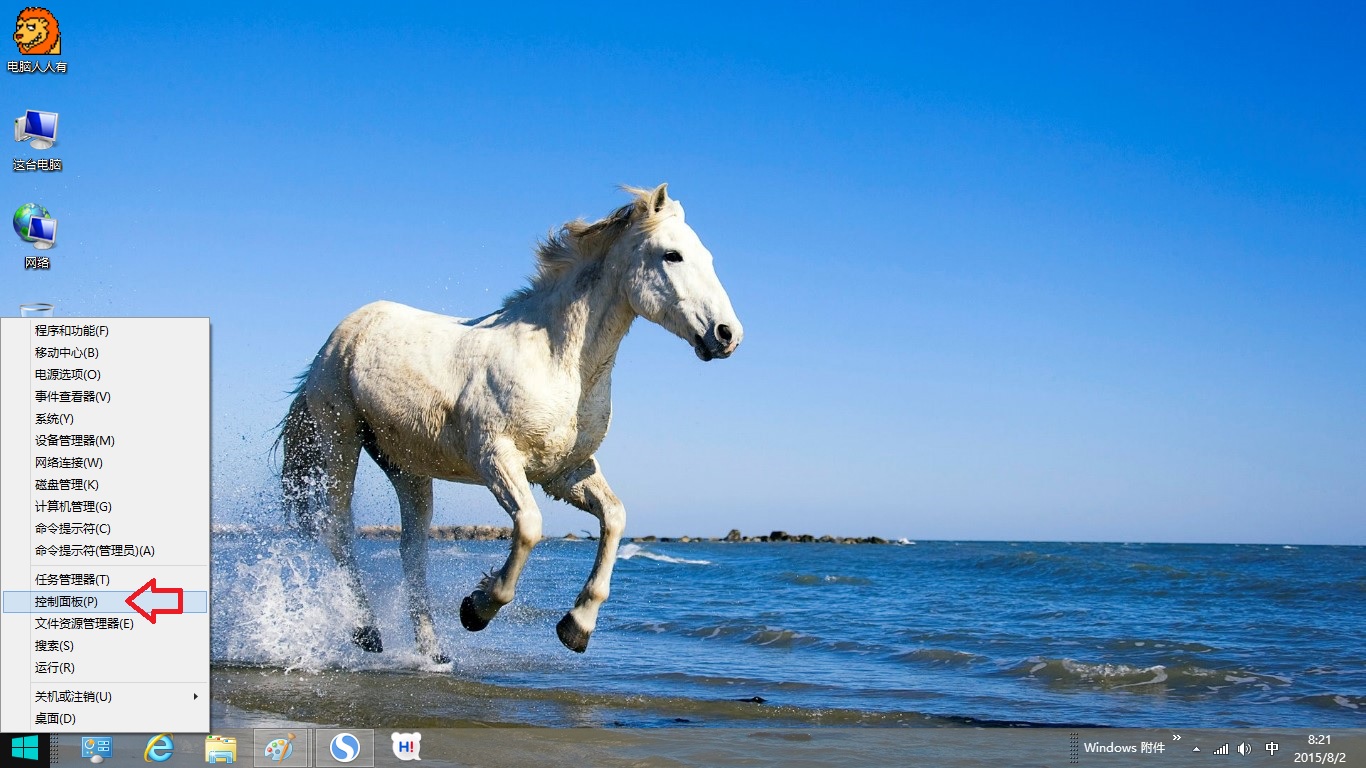Screen dimensions: 1366x768
Task: Open the Windows 附件 taskbar toolbar
Action: [x=1124, y=748]
